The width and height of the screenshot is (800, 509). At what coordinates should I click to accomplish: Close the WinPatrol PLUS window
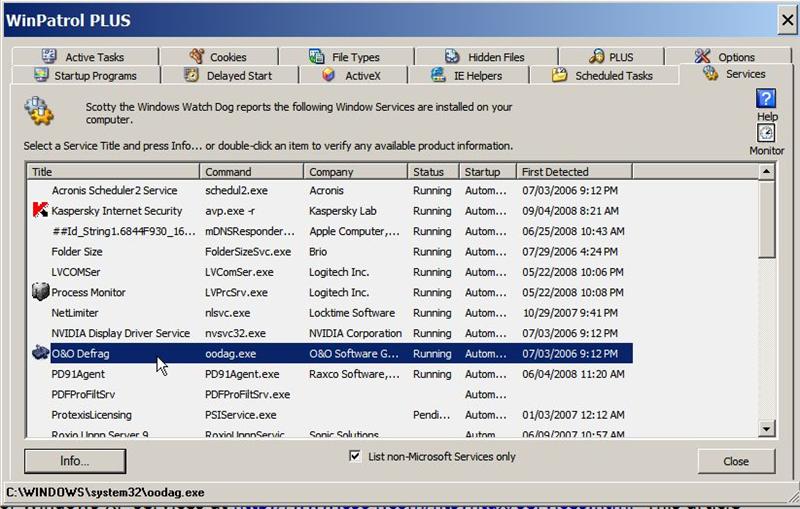pyautogui.click(x=787, y=20)
